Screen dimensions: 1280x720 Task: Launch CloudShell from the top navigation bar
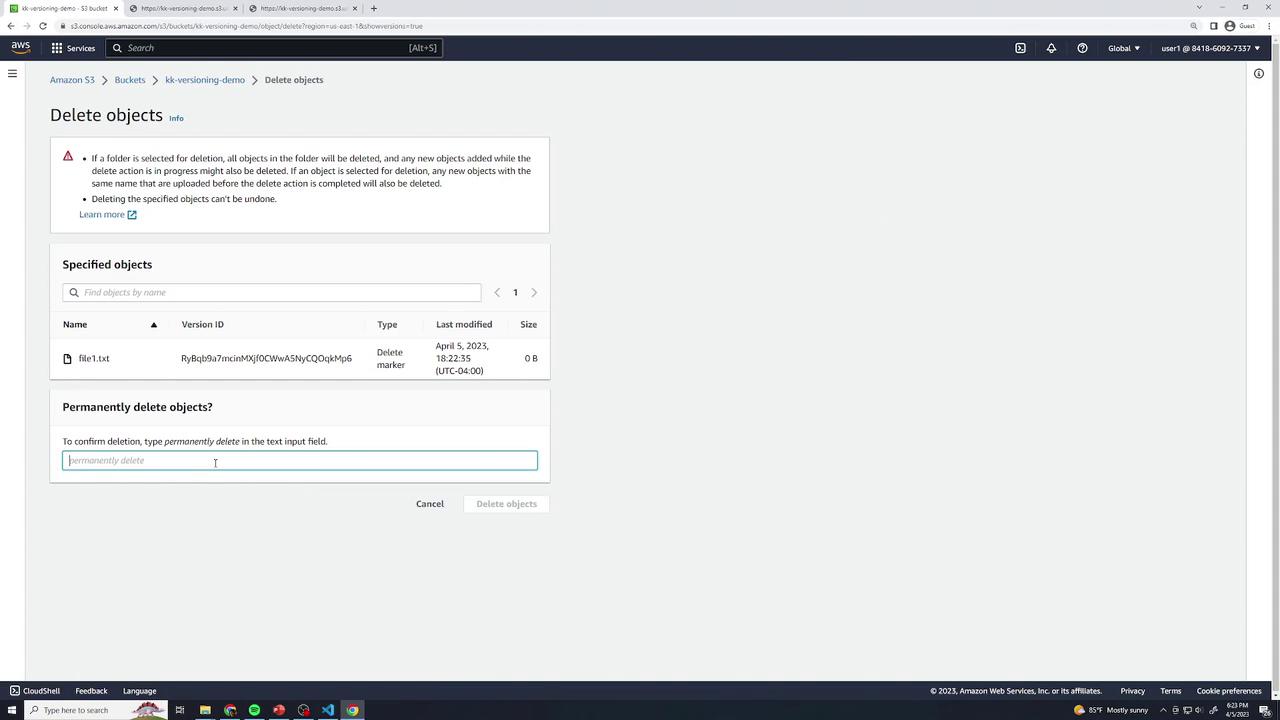(x=1020, y=48)
